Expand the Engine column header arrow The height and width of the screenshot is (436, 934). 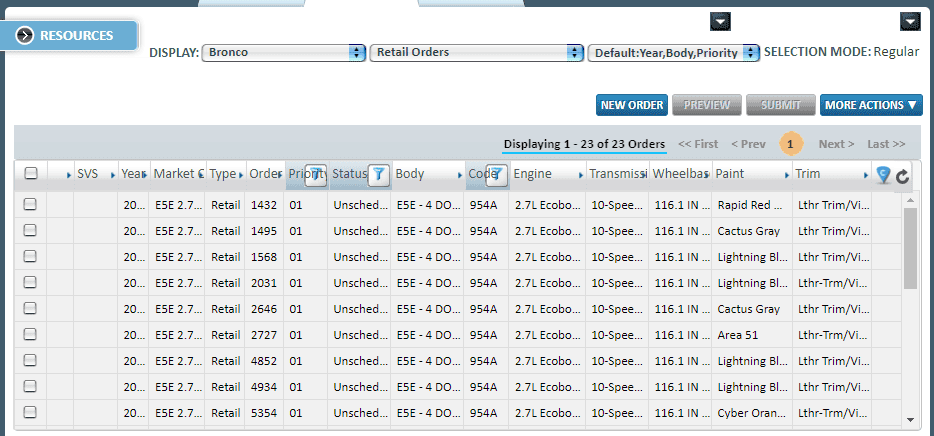(581, 175)
